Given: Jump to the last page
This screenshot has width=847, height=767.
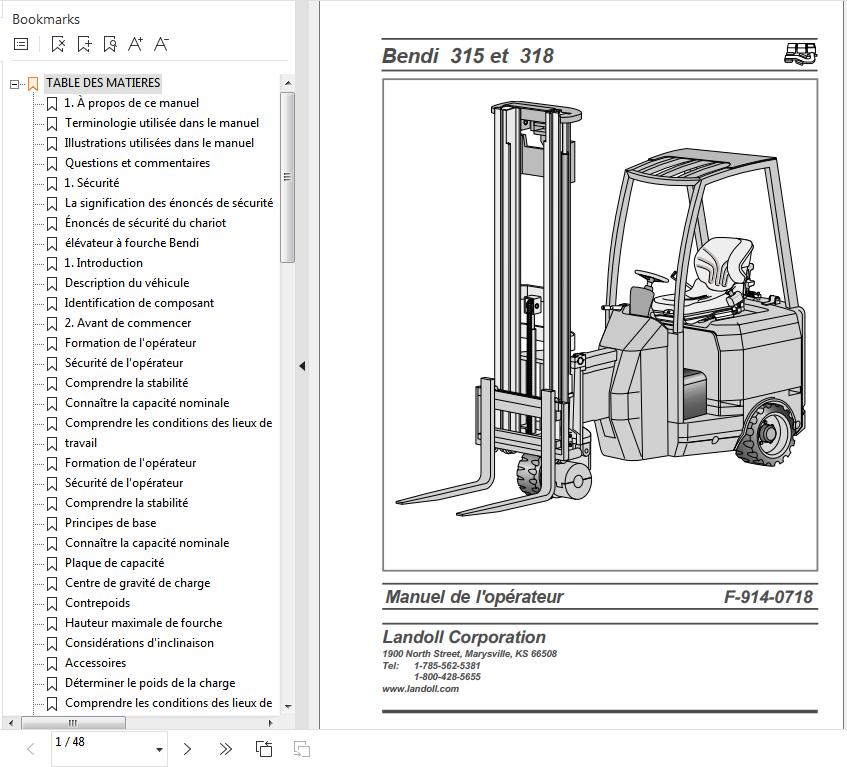Looking at the screenshot, I should pos(225,749).
